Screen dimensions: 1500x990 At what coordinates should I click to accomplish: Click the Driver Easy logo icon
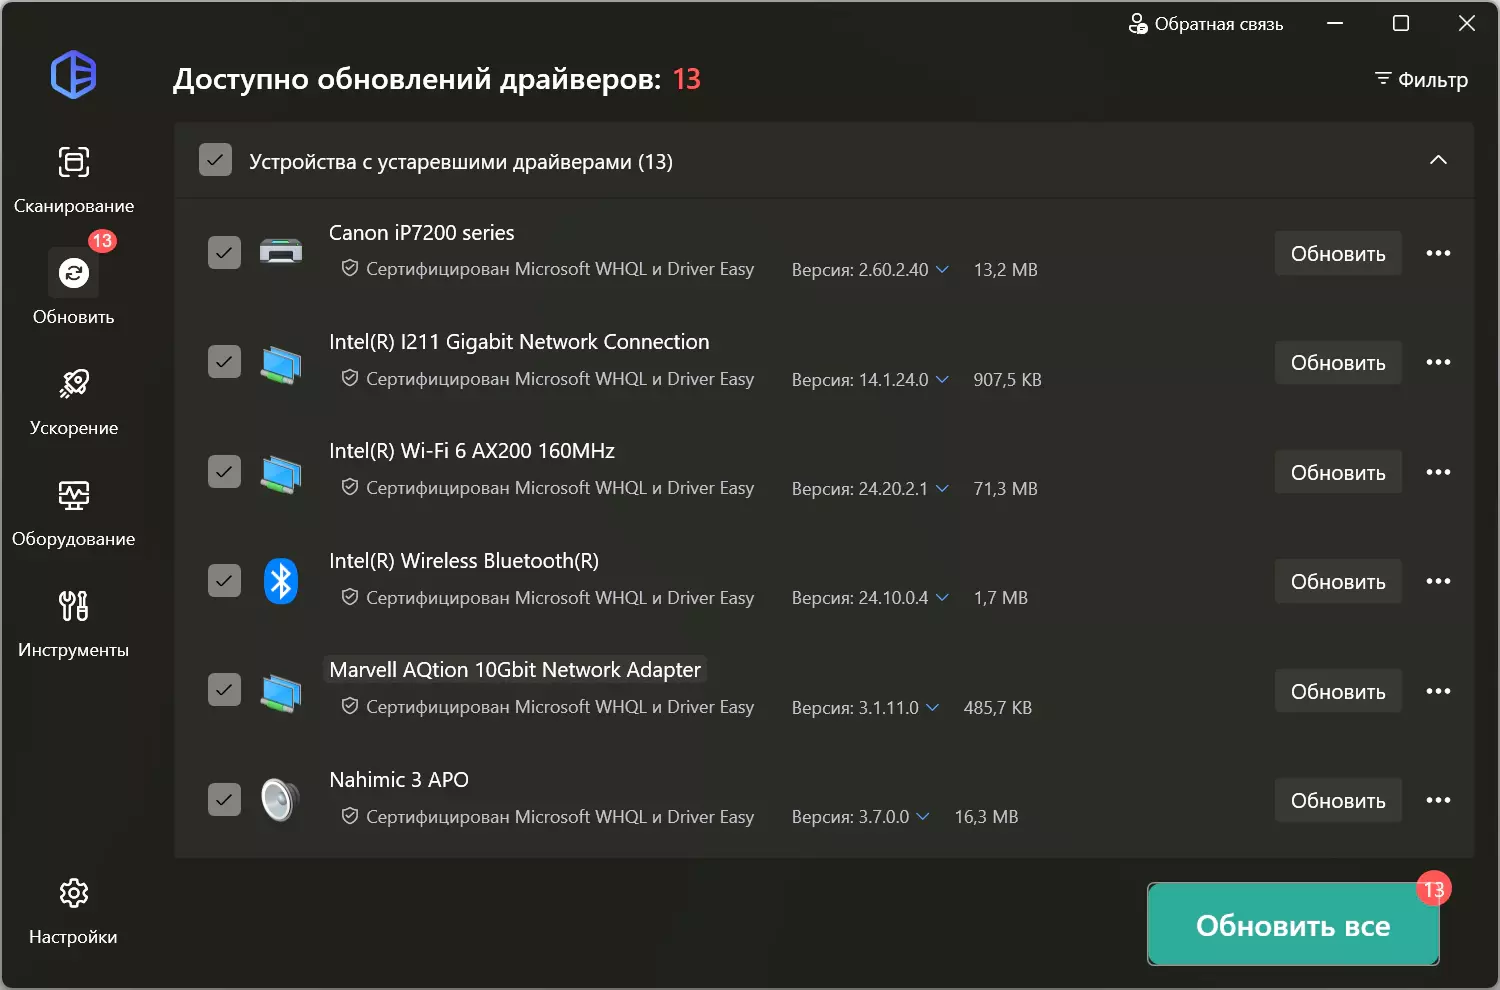pos(74,75)
